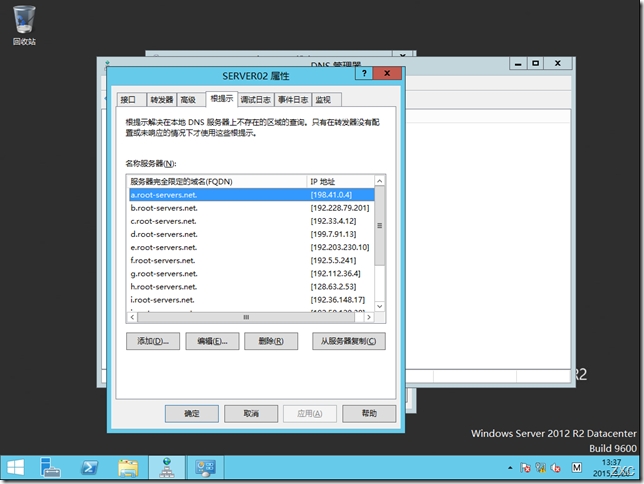
Task: Click the IP 地址 column header
Action: (340, 181)
